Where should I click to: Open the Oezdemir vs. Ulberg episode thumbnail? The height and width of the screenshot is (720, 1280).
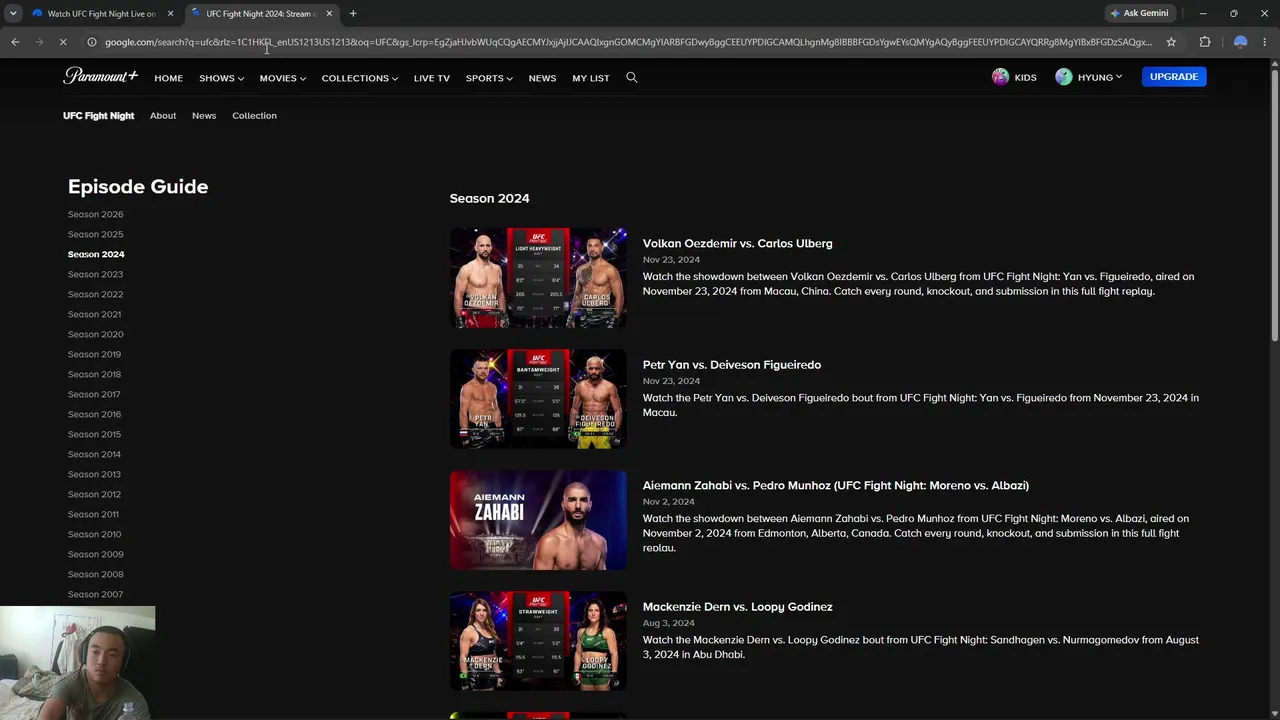pyautogui.click(x=538, y=278)
